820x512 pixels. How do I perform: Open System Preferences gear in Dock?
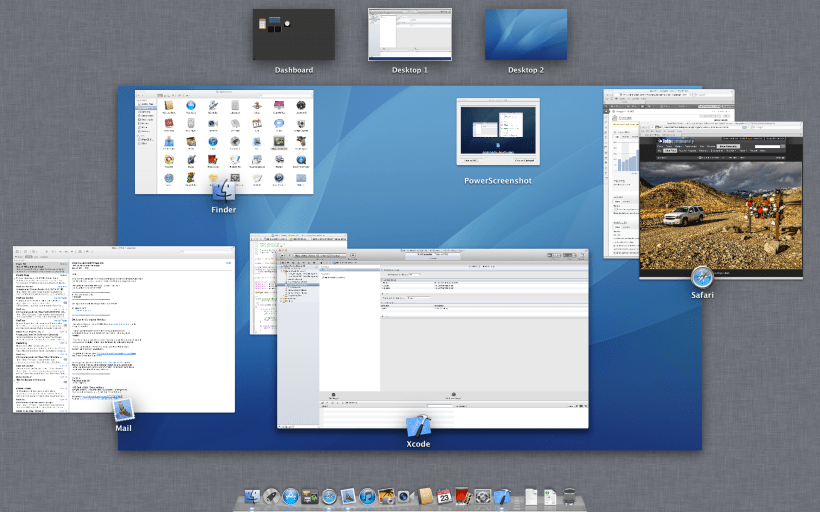coord(483,497)
